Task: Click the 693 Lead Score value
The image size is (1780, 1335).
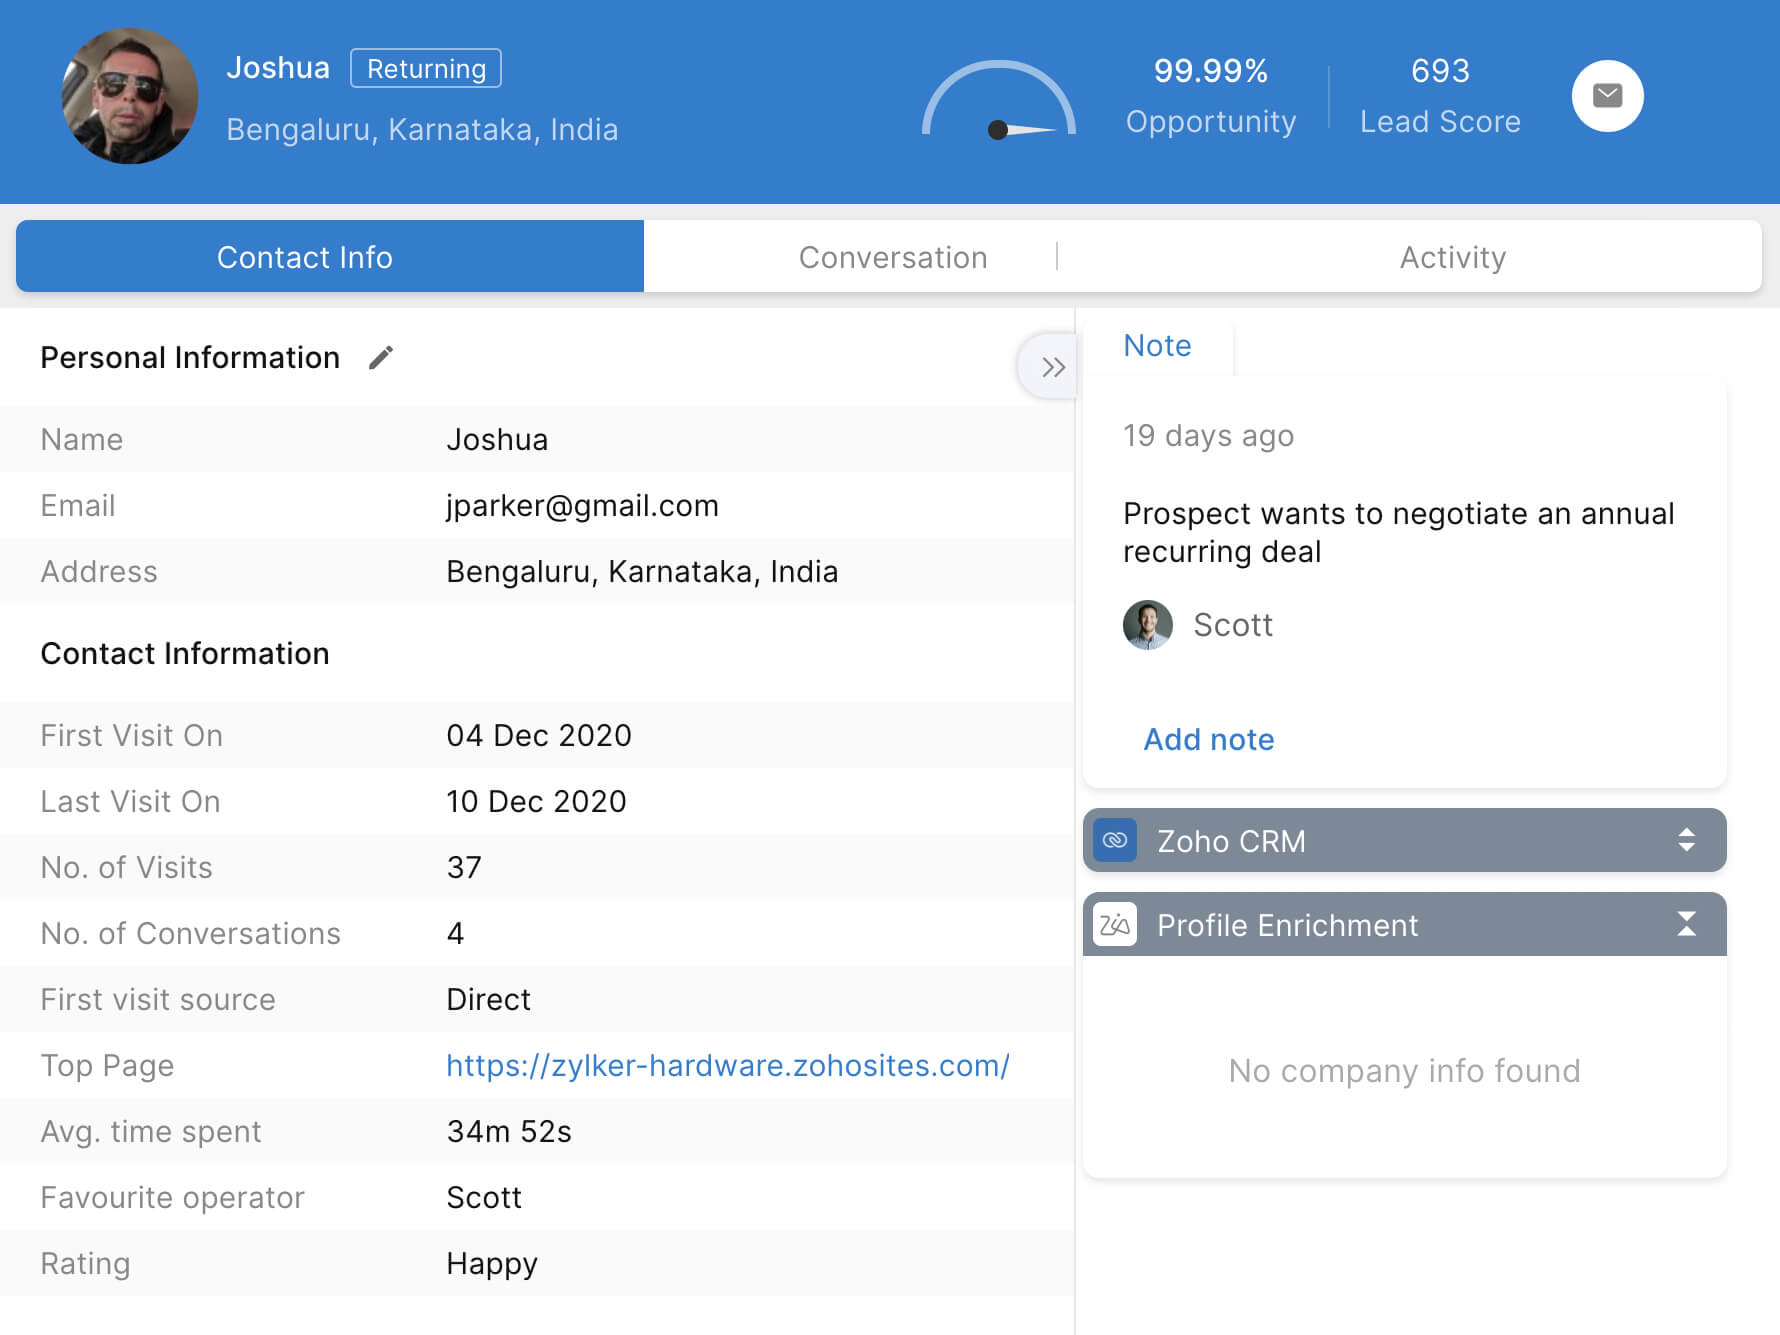Action: (1440, 71)
